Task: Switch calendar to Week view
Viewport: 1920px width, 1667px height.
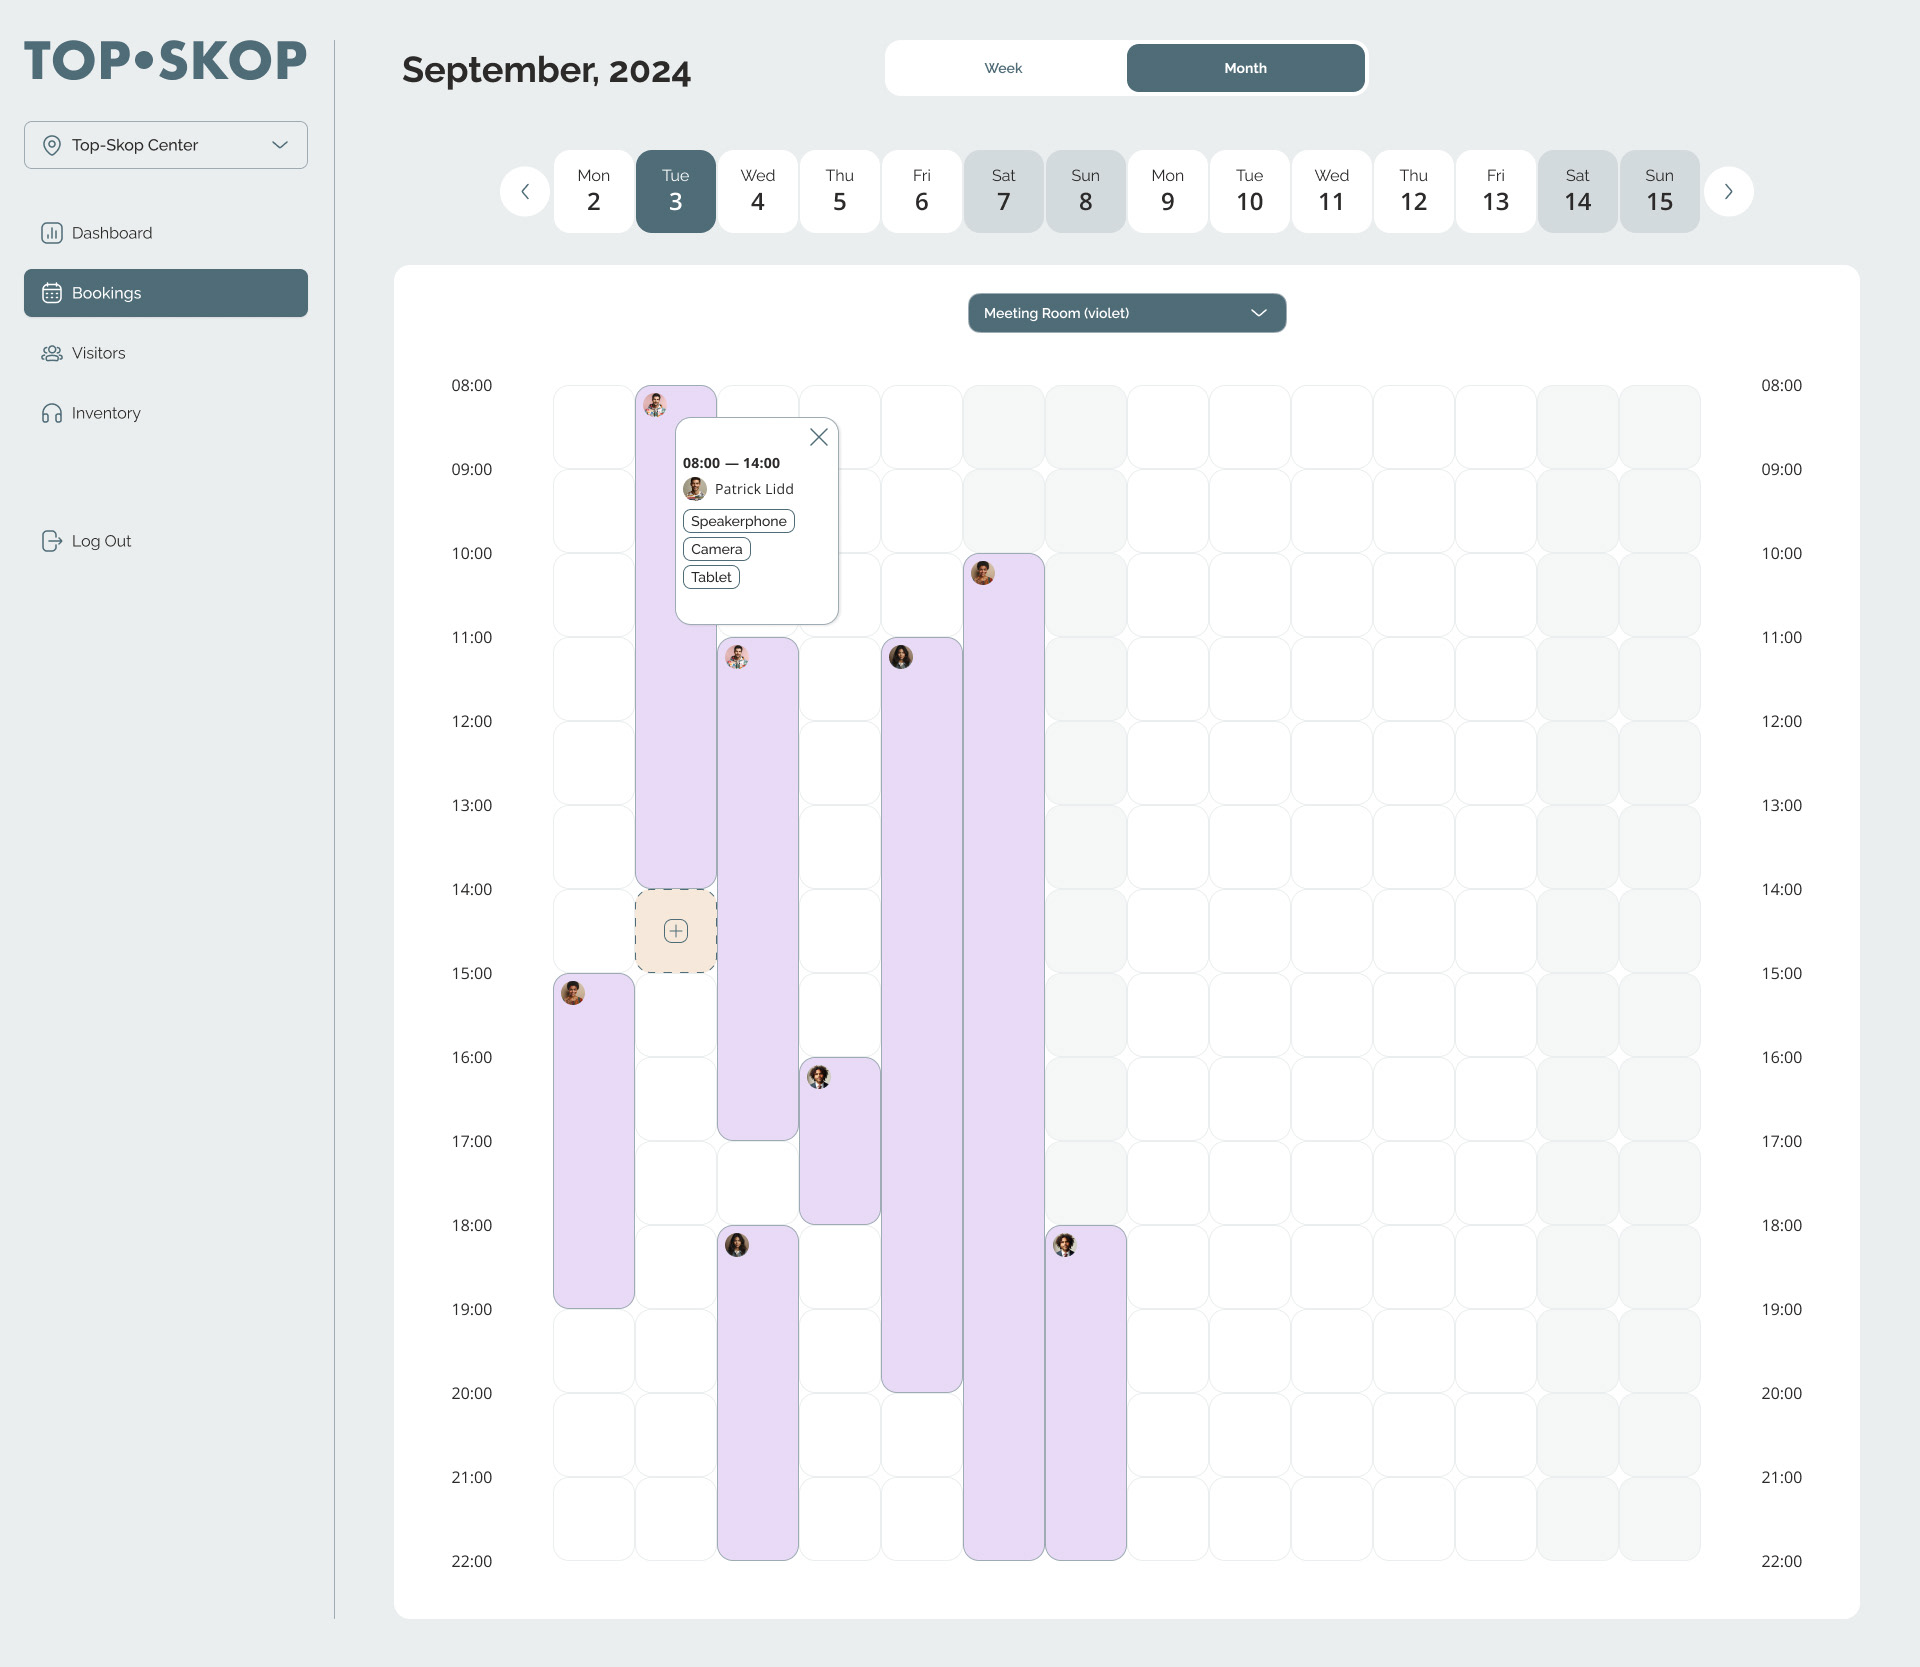Action: pos(1003,68)
